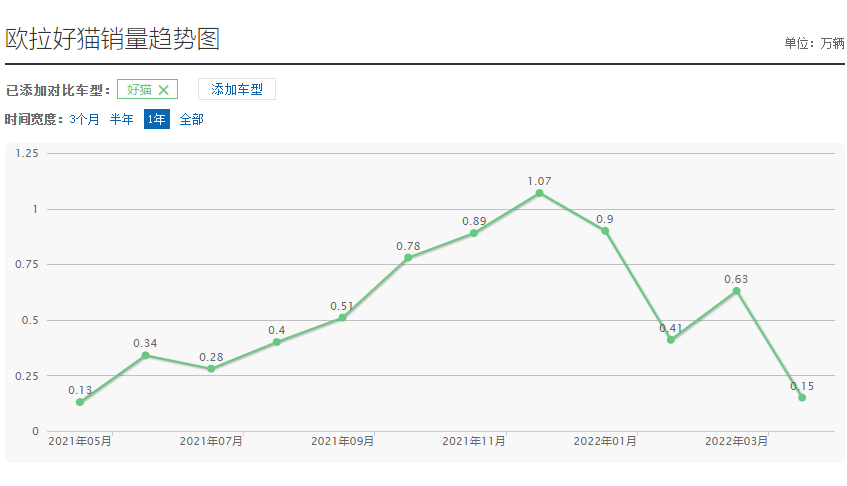This screenshot has width=847, height=486.
Task: Click the 添加车型 button
Action: 237,90
